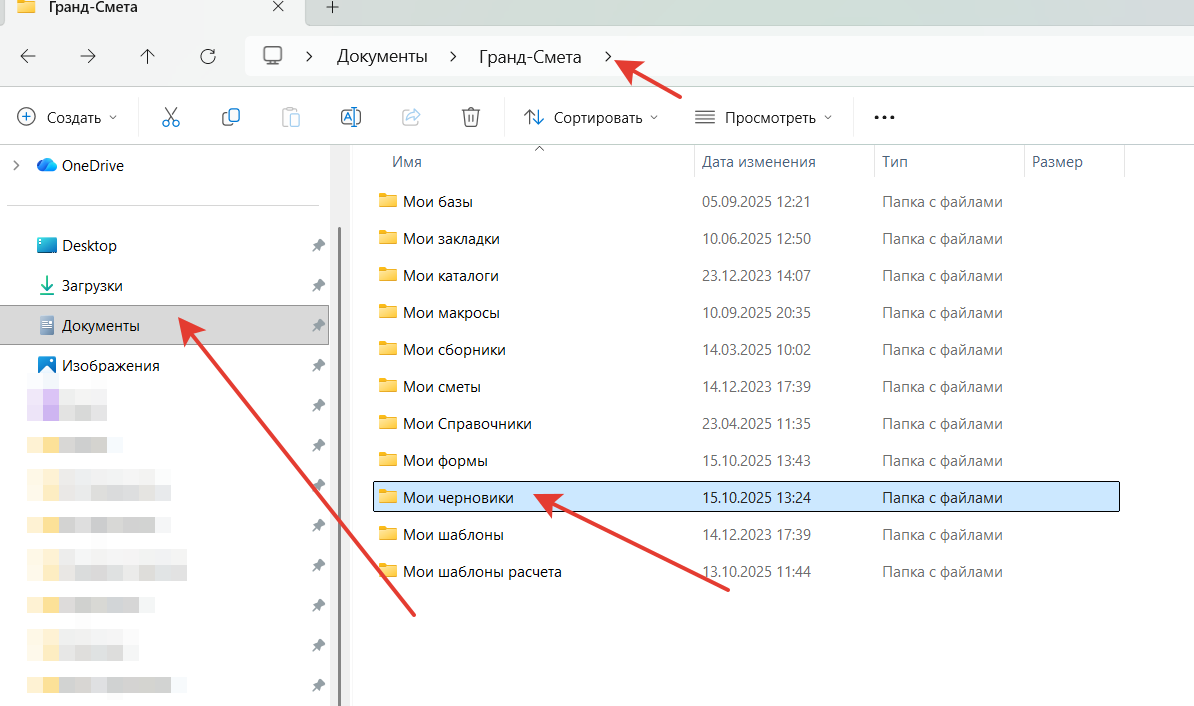The width and height of the screenshot is (1194, 706).
Task: Click the Rename icon in toolbar
Action: (x=351, y=117)
